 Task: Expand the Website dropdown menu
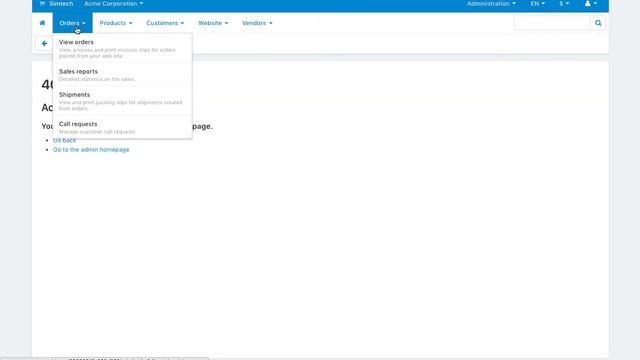(x=213, y=23)
